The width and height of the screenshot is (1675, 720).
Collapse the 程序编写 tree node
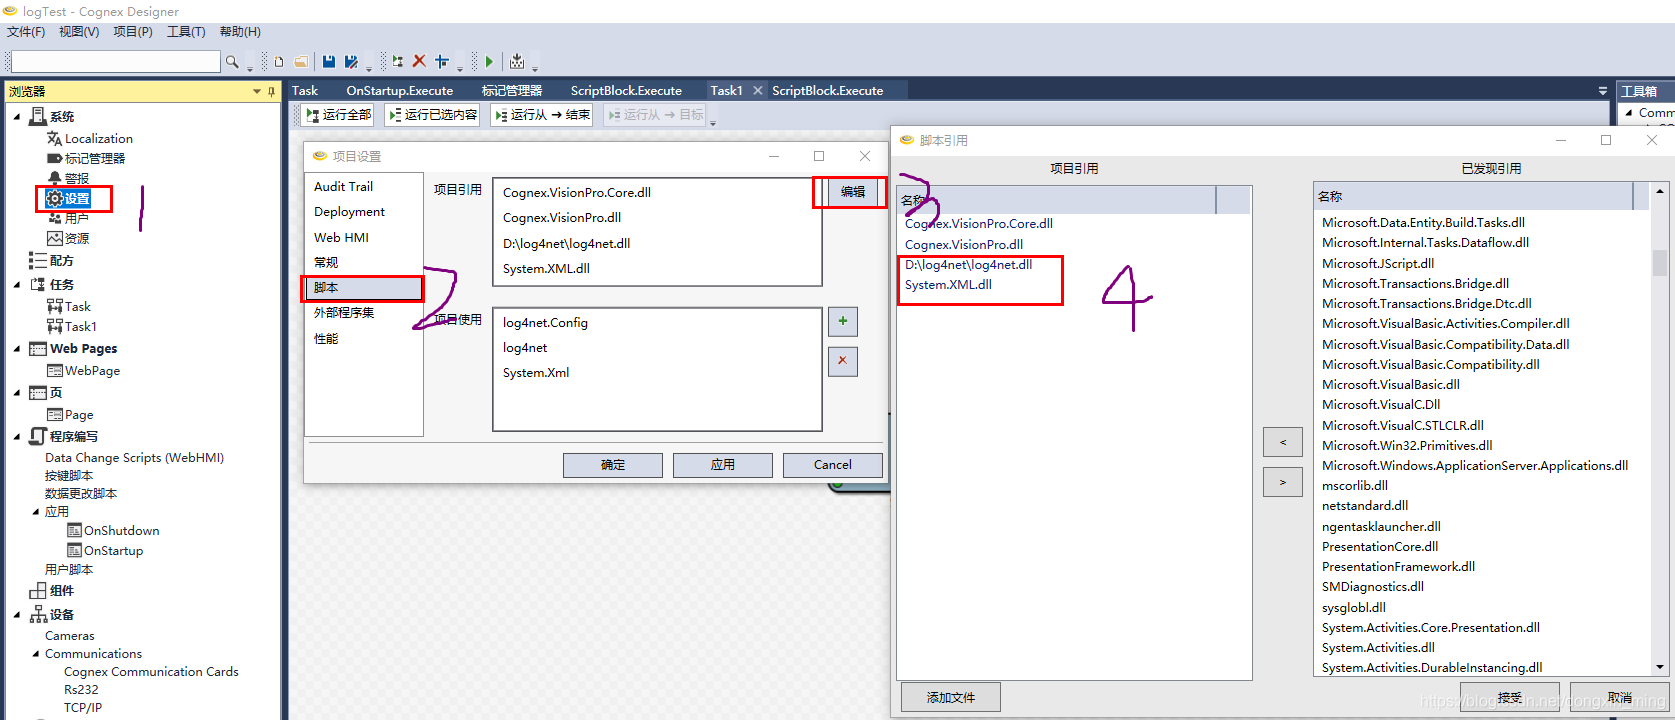17,437
